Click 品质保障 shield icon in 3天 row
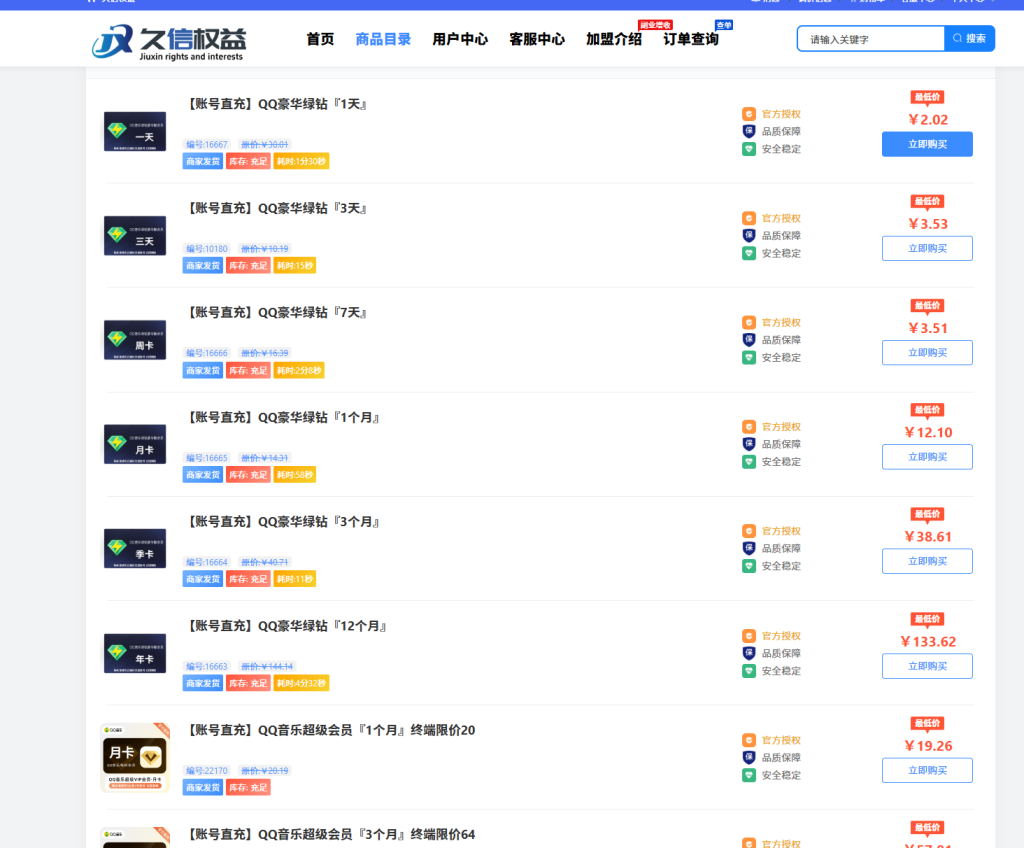Viewport: 1024px width, 848px height. [749, 236]
